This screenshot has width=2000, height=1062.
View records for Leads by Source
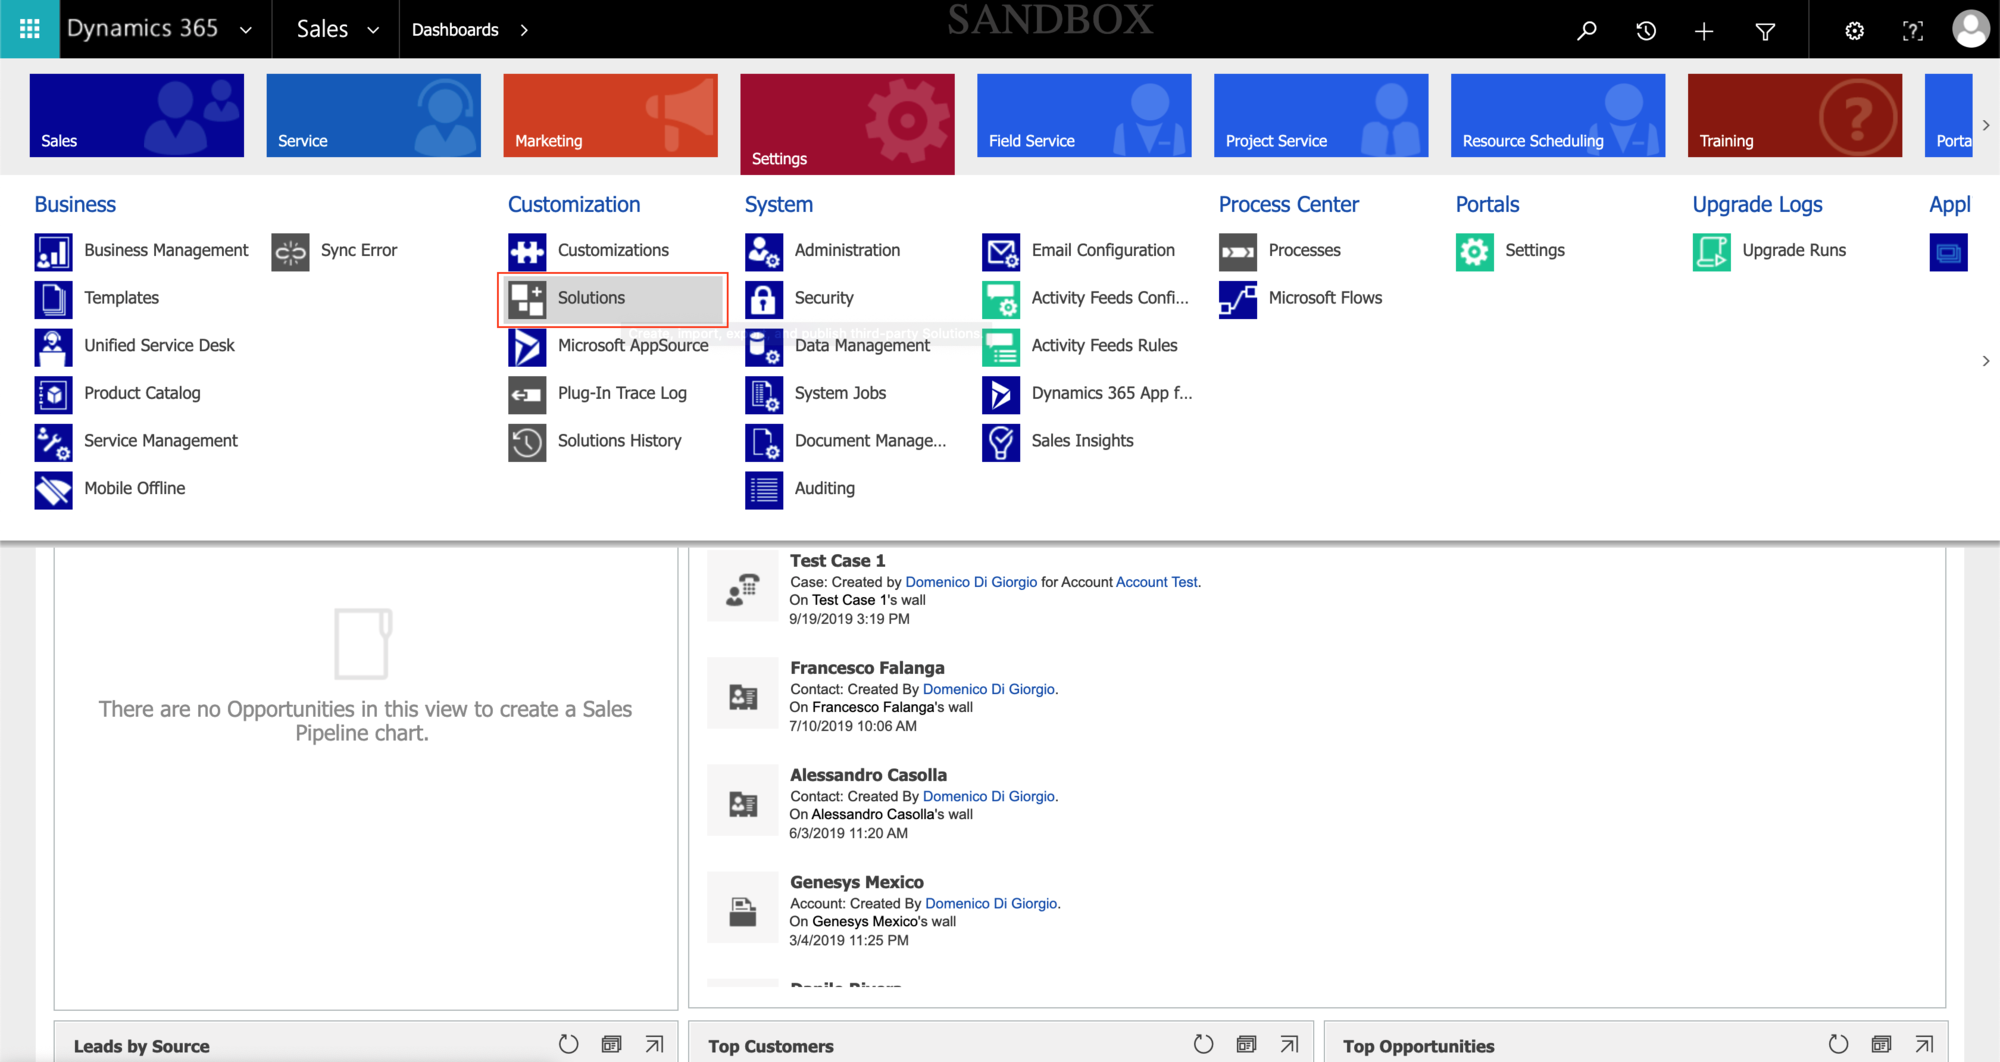[612, 1044]
